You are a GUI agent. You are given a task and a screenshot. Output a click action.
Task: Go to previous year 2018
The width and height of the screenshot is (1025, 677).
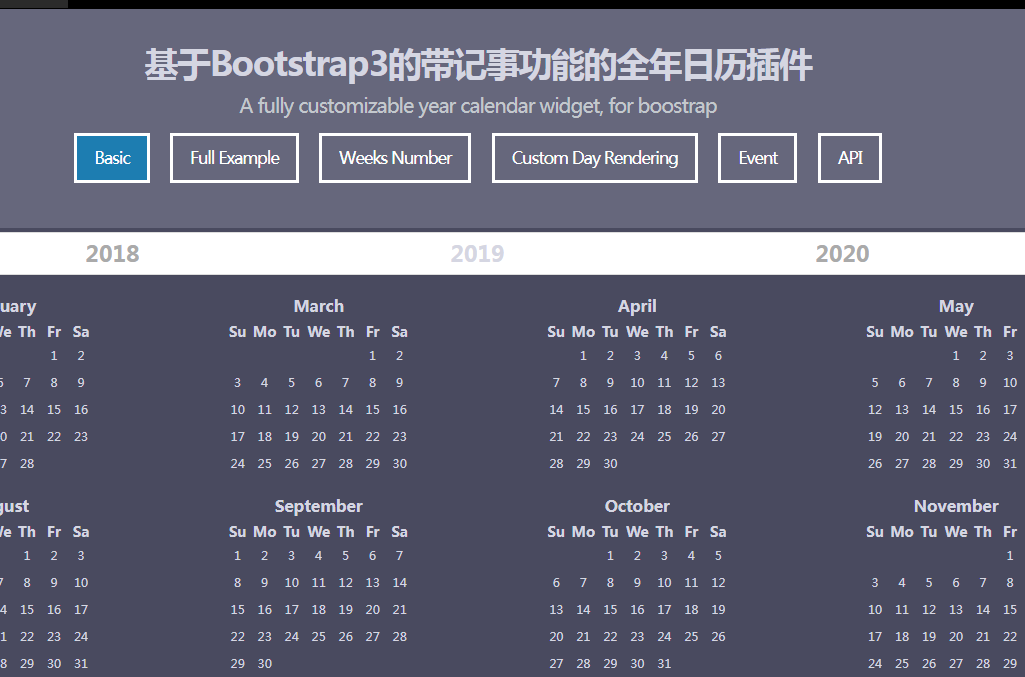click(x=112, y=254)
